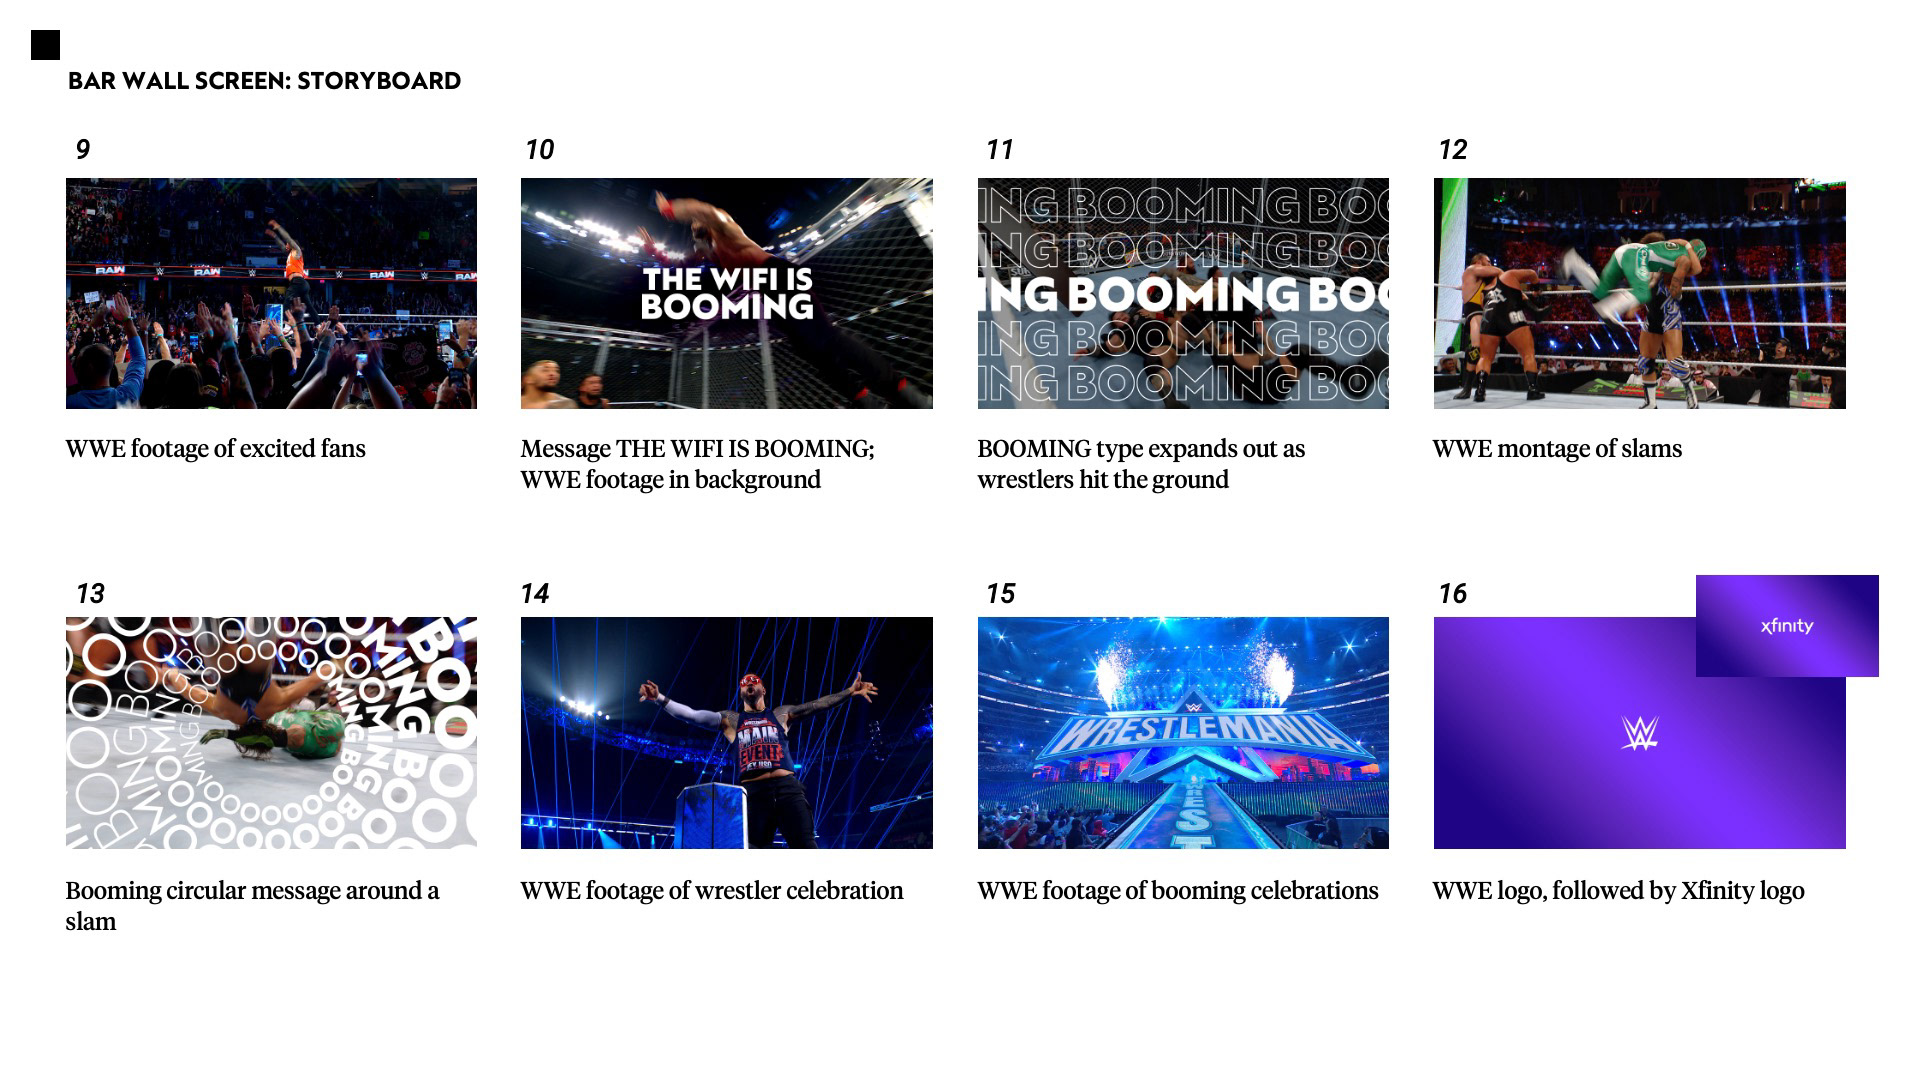Screen dimensions: 1920x1080
Task: Click frame number 10 label
Action: point(539,150)
